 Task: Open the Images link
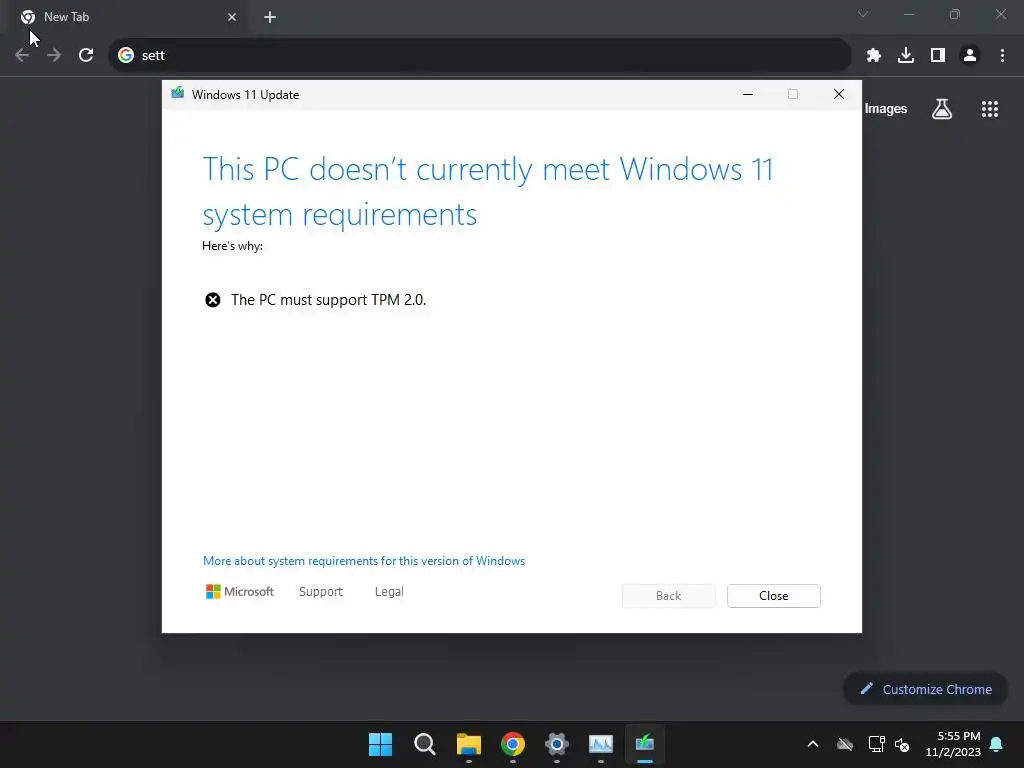[886, 109]
